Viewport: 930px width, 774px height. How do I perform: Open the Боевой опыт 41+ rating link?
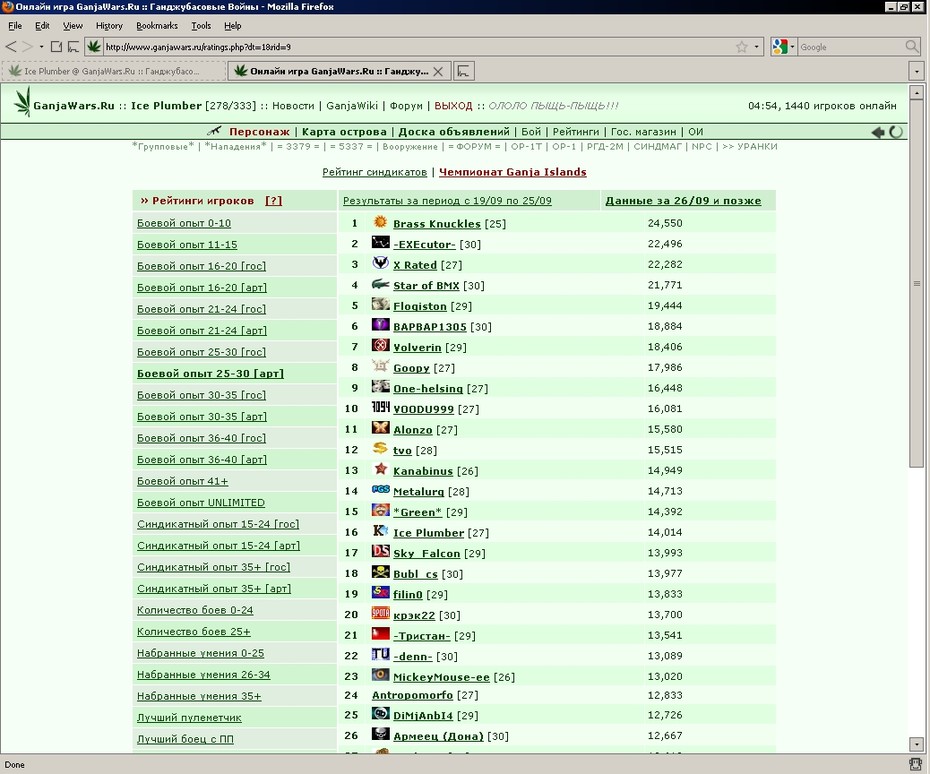click(183, 481)
